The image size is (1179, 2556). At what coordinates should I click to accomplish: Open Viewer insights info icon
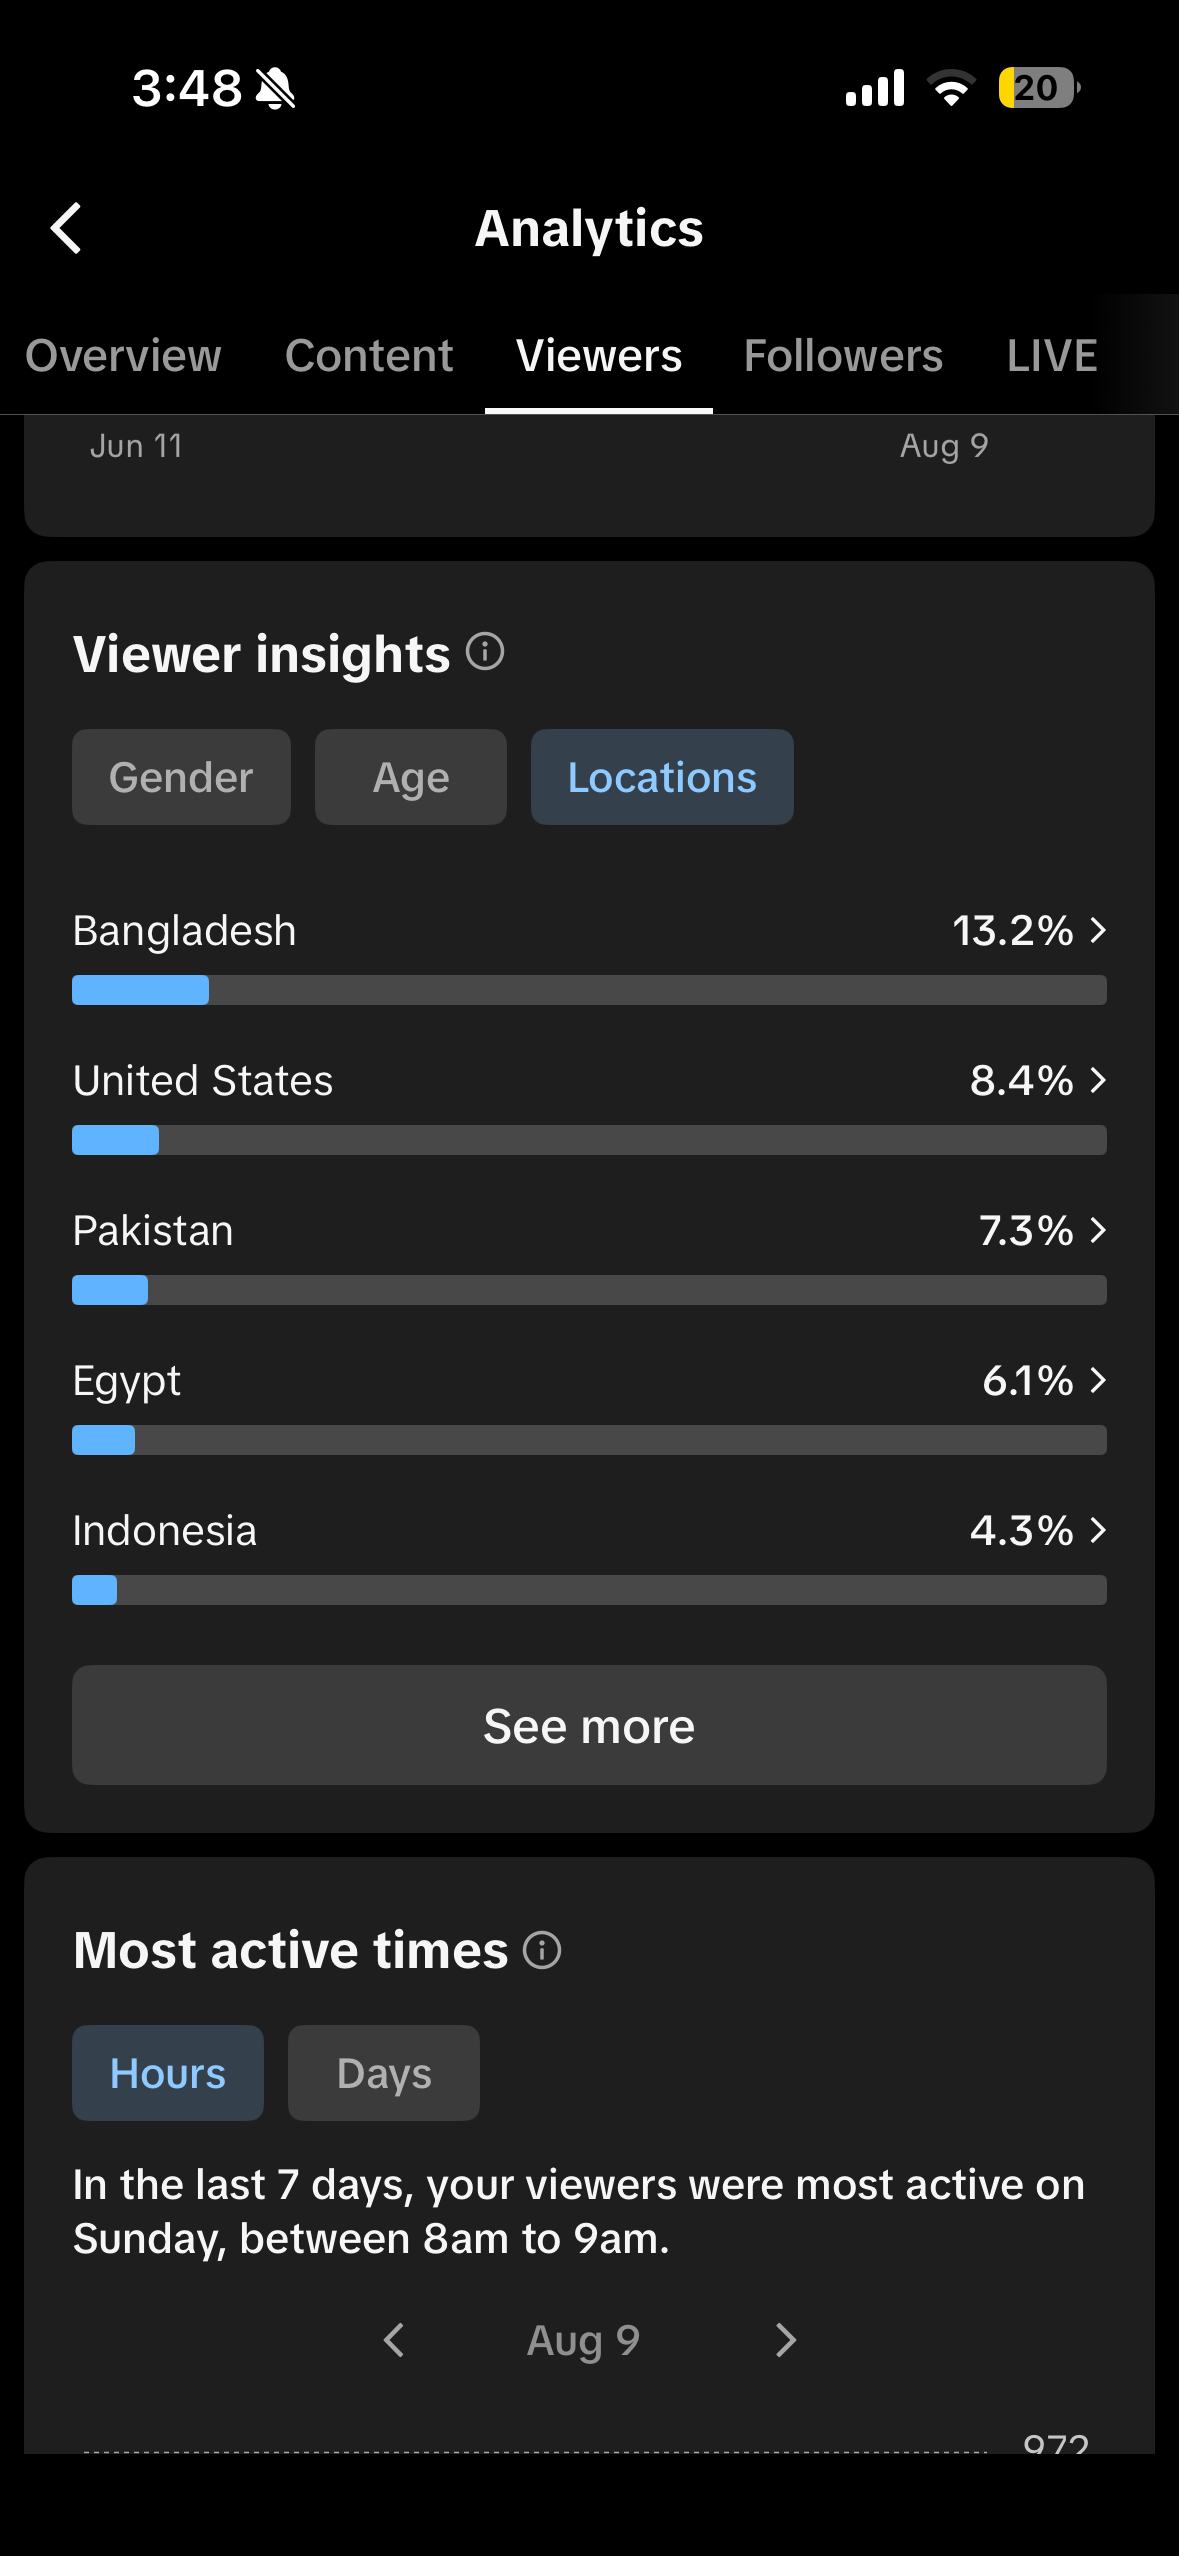[485, 652]
